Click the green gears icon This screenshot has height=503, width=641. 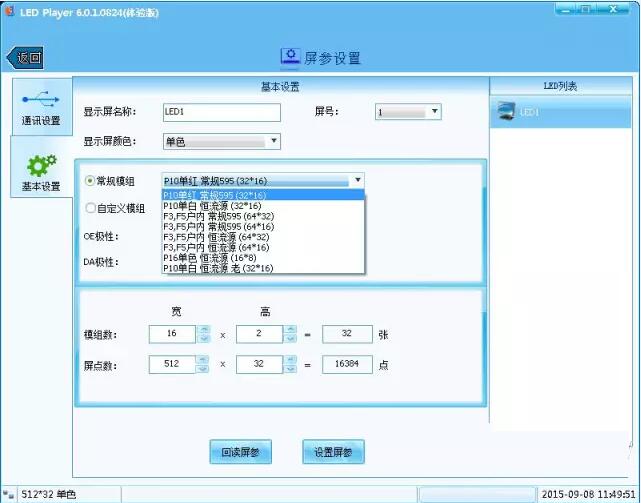click(41, 164)
